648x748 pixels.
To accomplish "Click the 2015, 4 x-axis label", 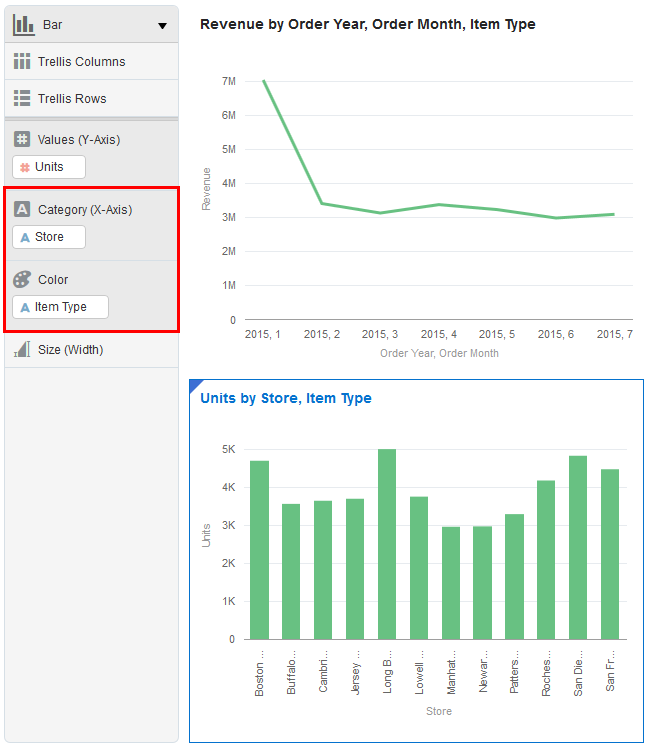I will 439,334.
